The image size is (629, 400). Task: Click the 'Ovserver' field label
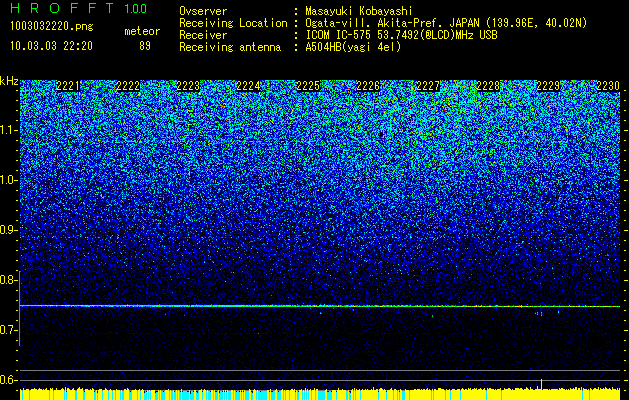tap(203, 11)
